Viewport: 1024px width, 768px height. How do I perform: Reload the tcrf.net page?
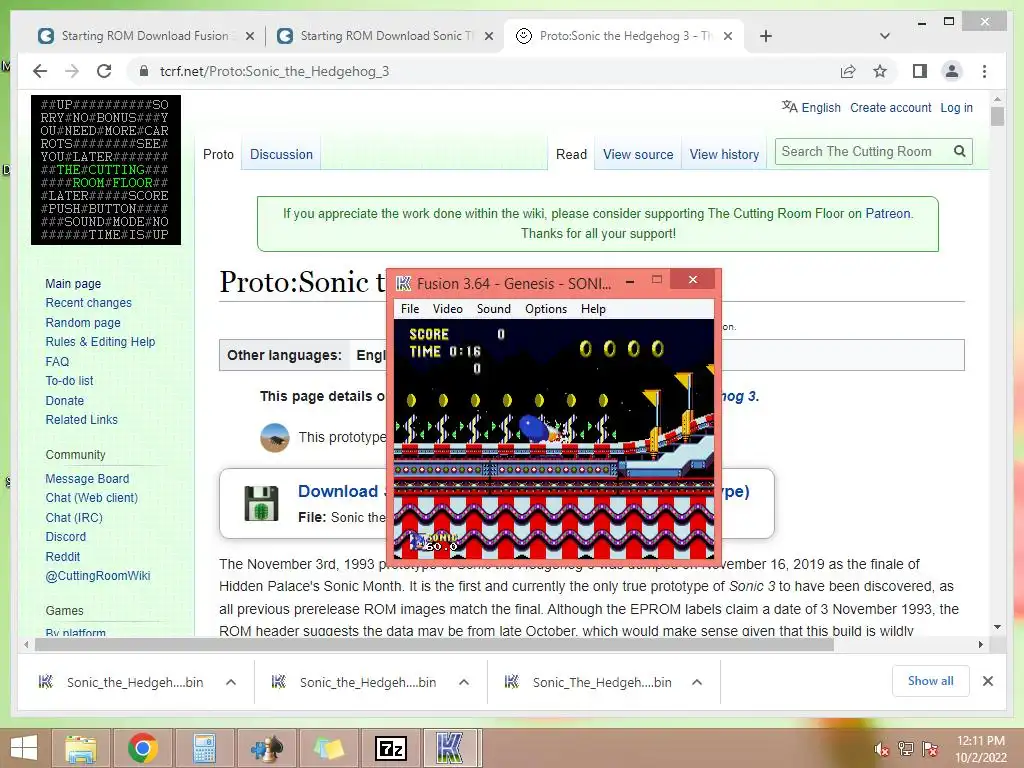[104, 71]
